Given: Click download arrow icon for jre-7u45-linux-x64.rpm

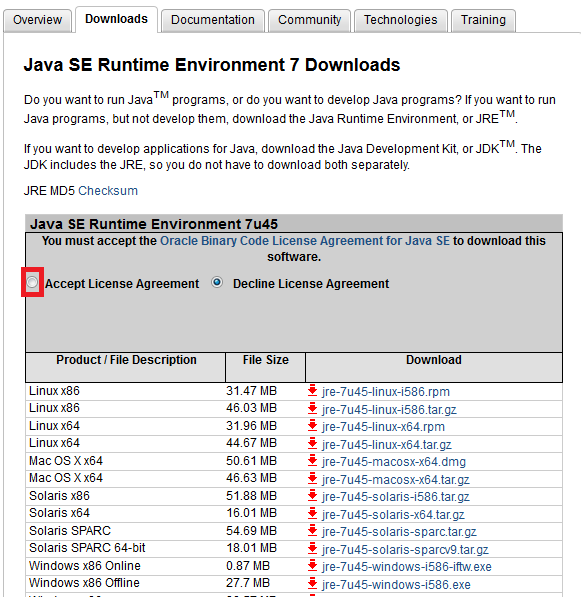Looking at the screenshot, I should pyautogui.click(x=312, y=426).
